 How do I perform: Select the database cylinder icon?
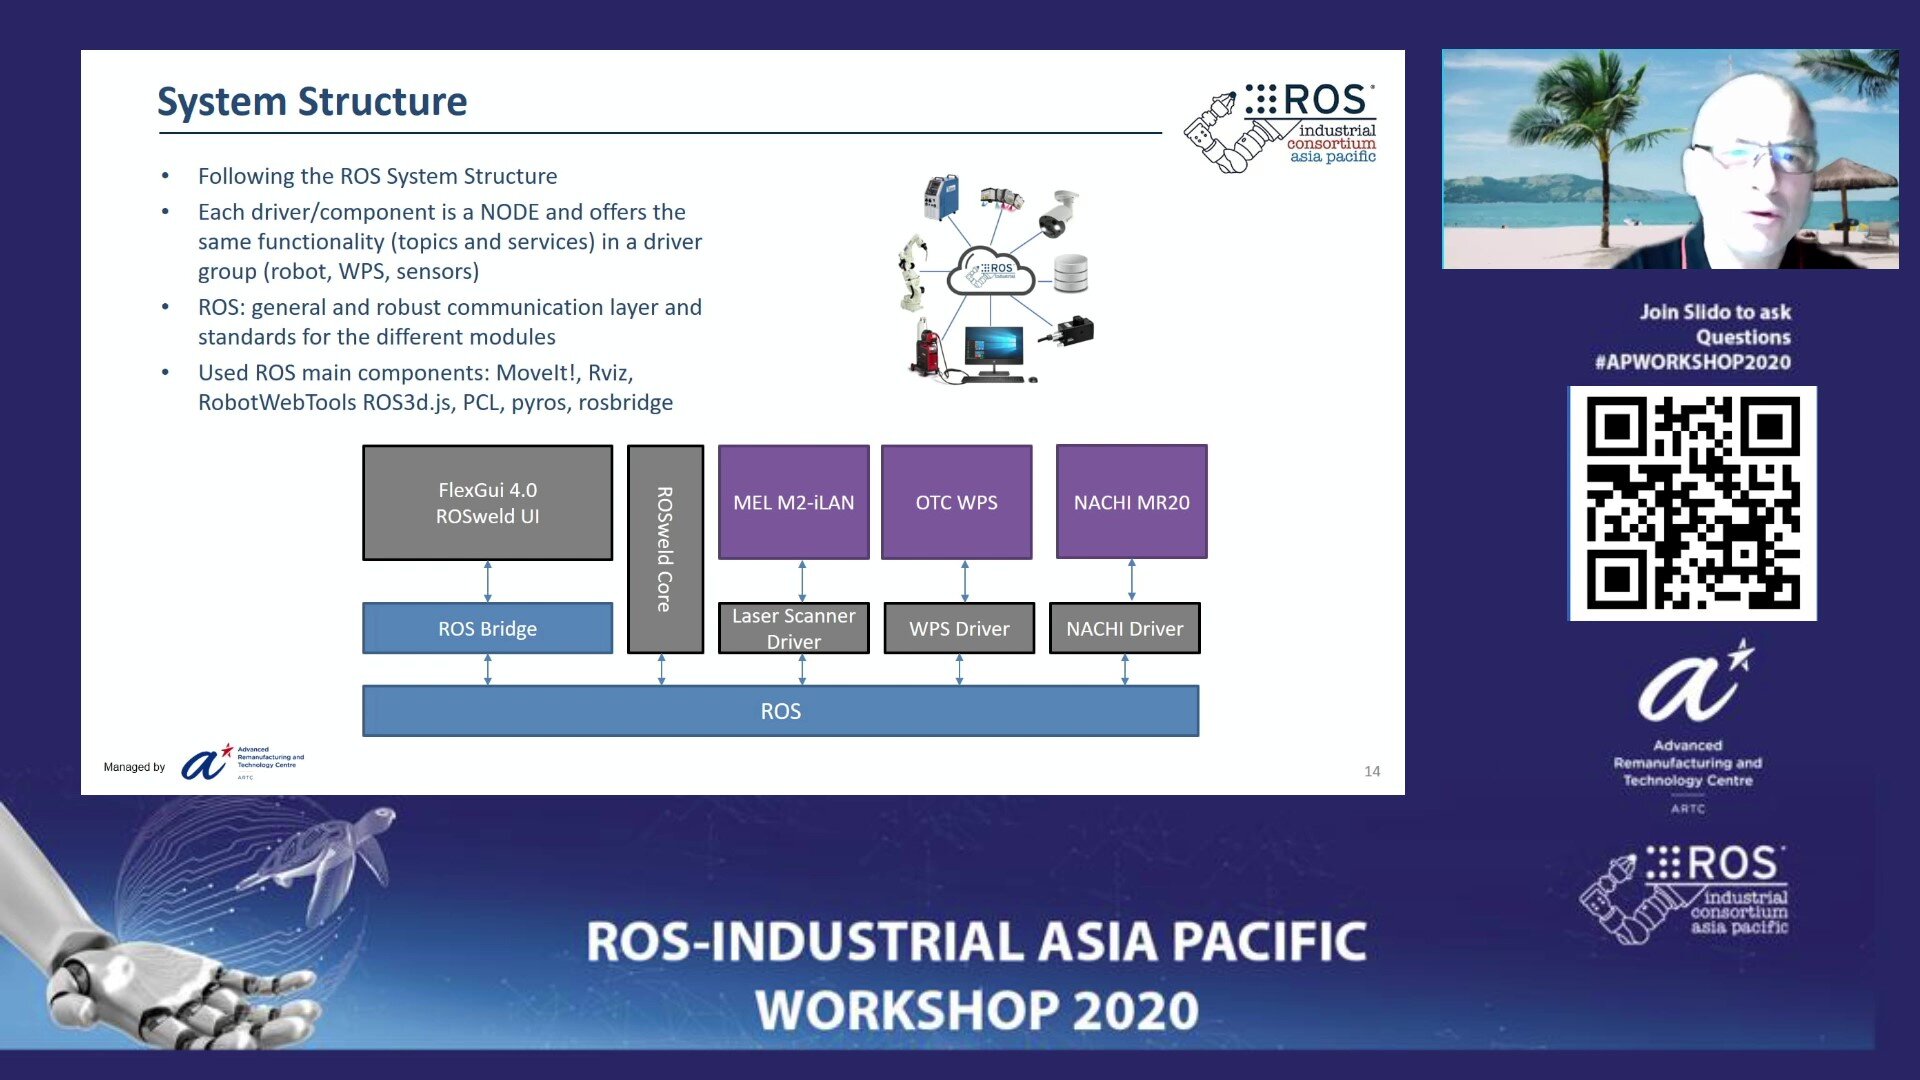tap(1070, 274)
